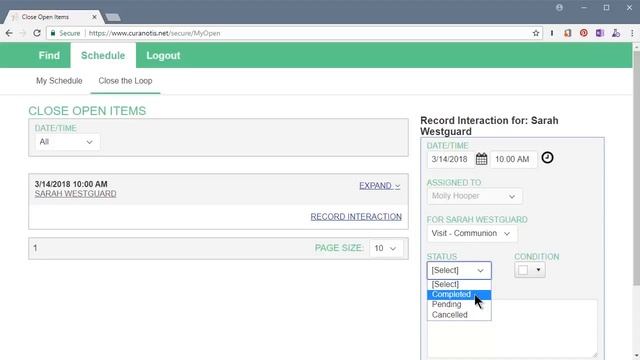Open the calendar date picker icon
The image size is (640, 360).
click(x=481, y=159)
